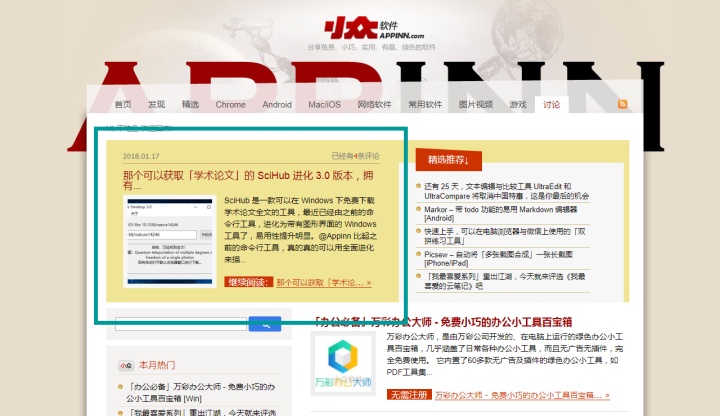The height and width of the screenshot is (416, 720).
Task: Open the 「办公必备」万彩办公大师 [Win] hot list item
Action: tap(201, 393)
